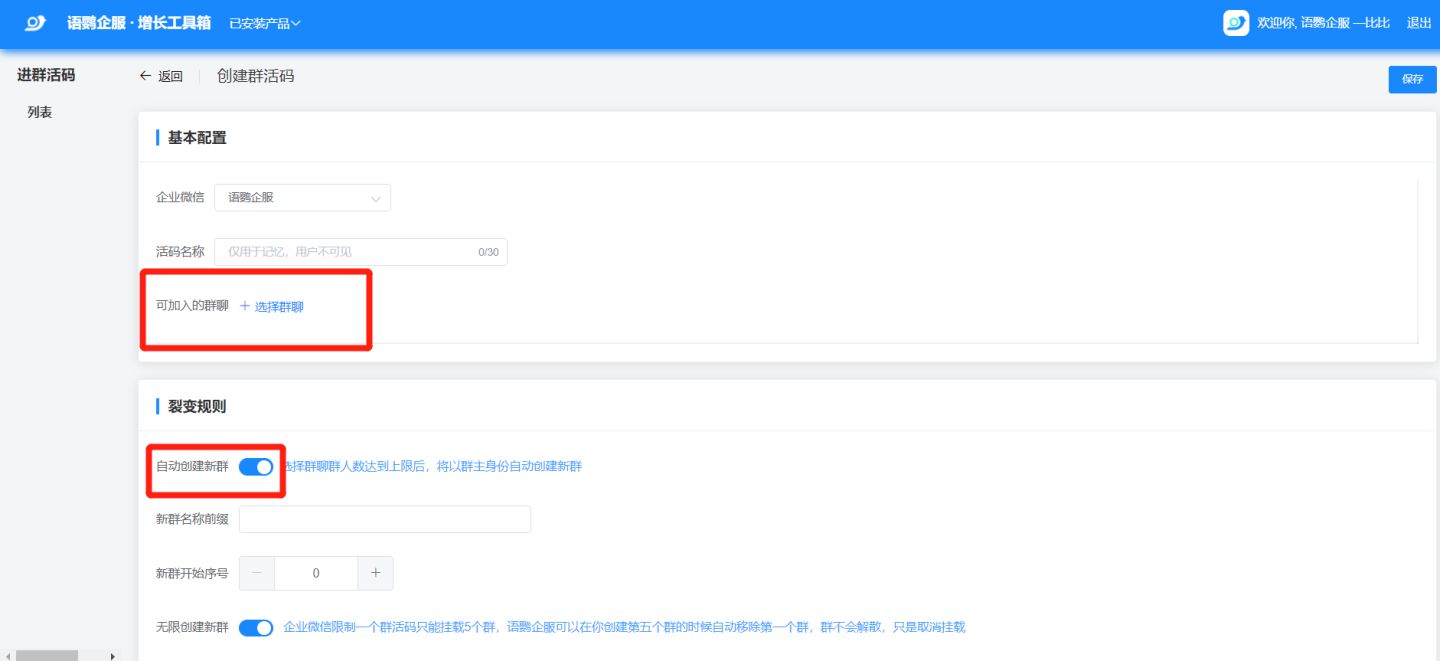
Task: Click the 语鹦企服 logo icon
Action: [35, 23]
